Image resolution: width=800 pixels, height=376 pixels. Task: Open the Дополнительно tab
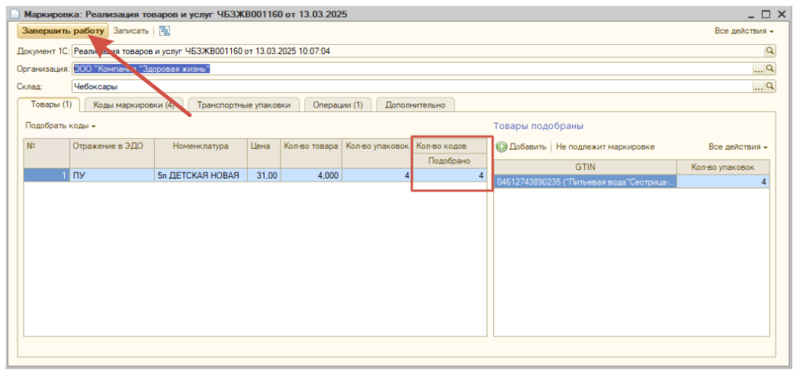pyautogui.click(x=415, y=105)
